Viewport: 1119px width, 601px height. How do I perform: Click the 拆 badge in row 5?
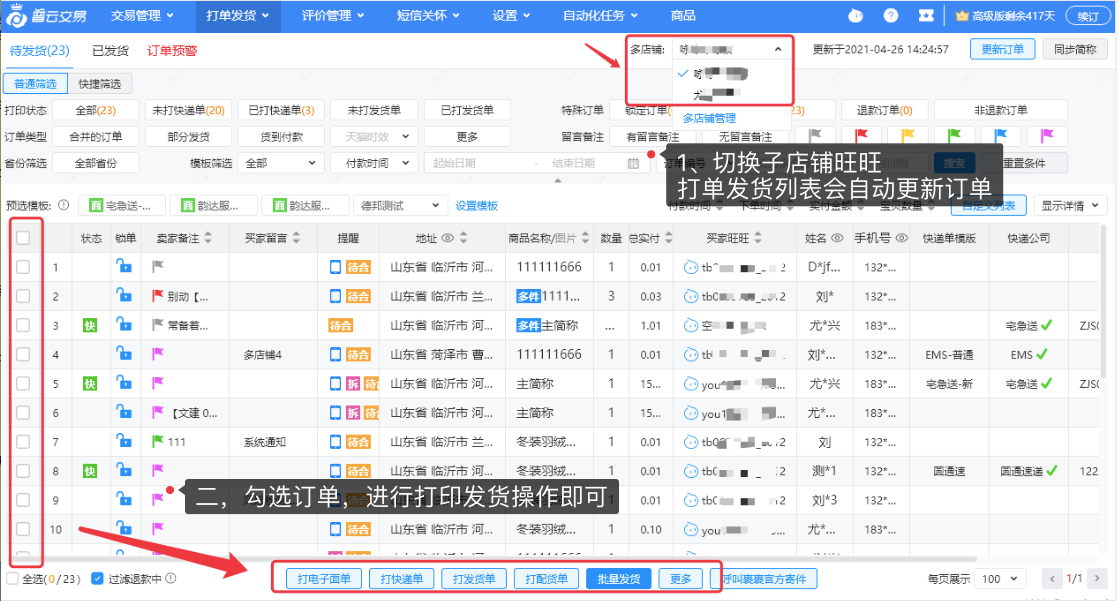pyautogui.click(x=353, y=383)
